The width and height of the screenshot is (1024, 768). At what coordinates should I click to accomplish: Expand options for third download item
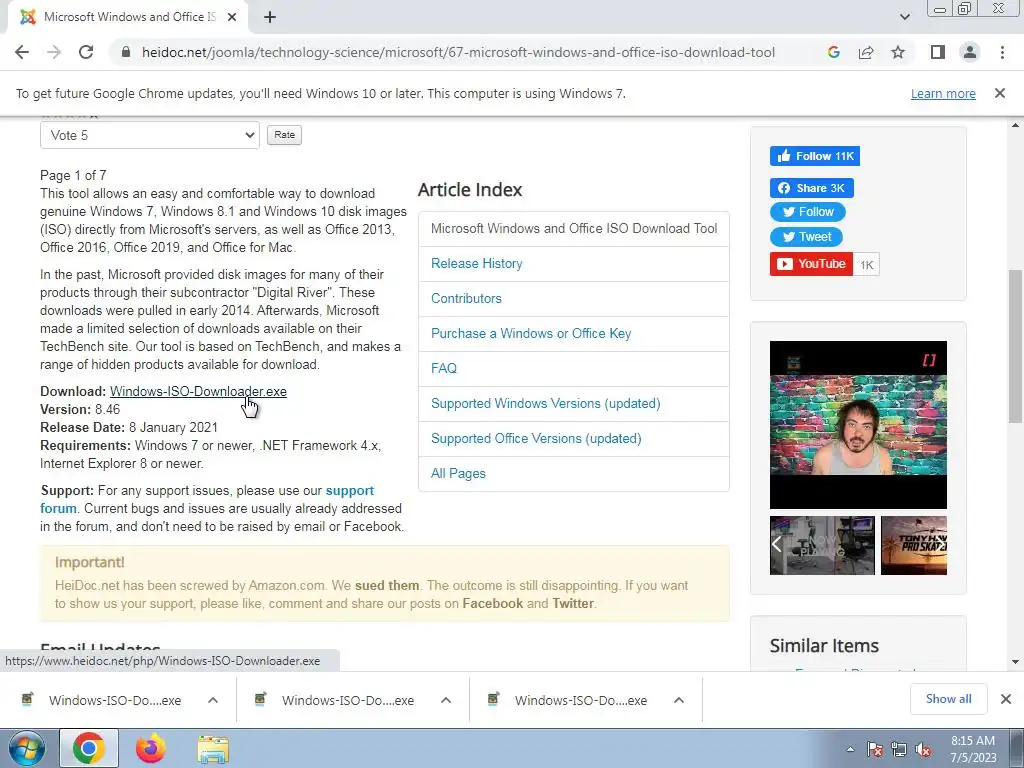coord(679,700)
